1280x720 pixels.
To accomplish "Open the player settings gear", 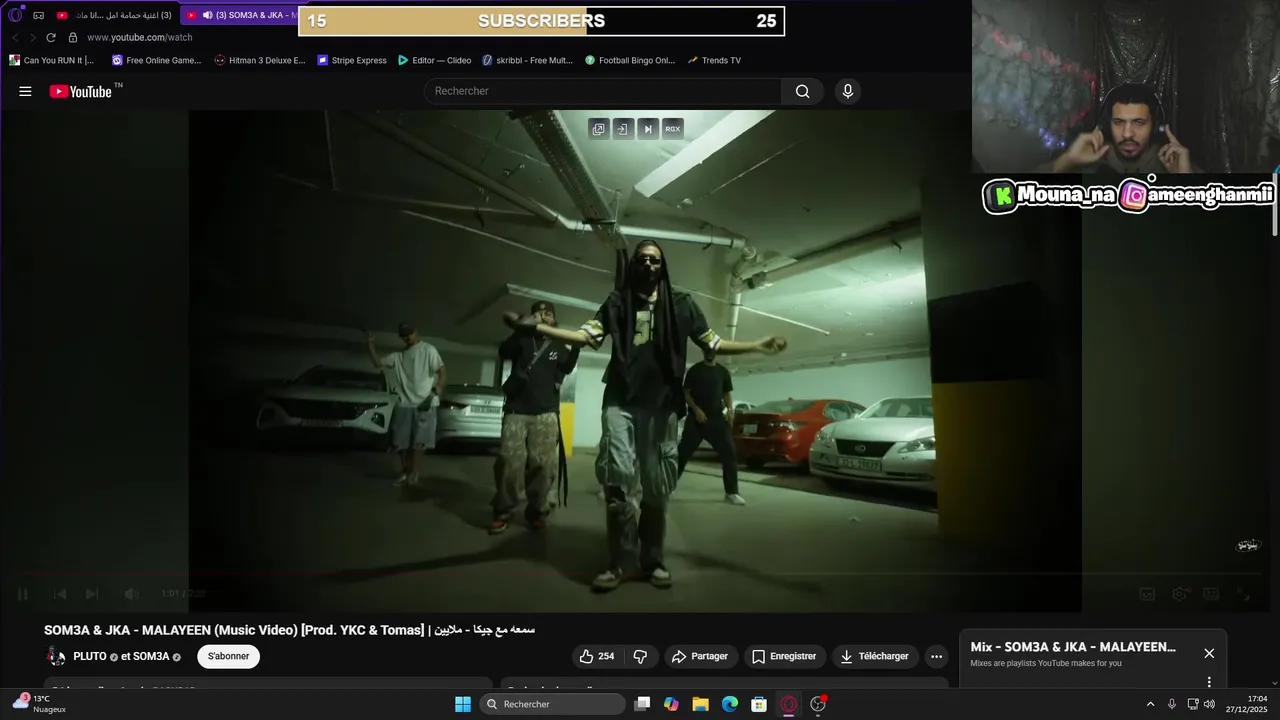I will [1180, 594].
